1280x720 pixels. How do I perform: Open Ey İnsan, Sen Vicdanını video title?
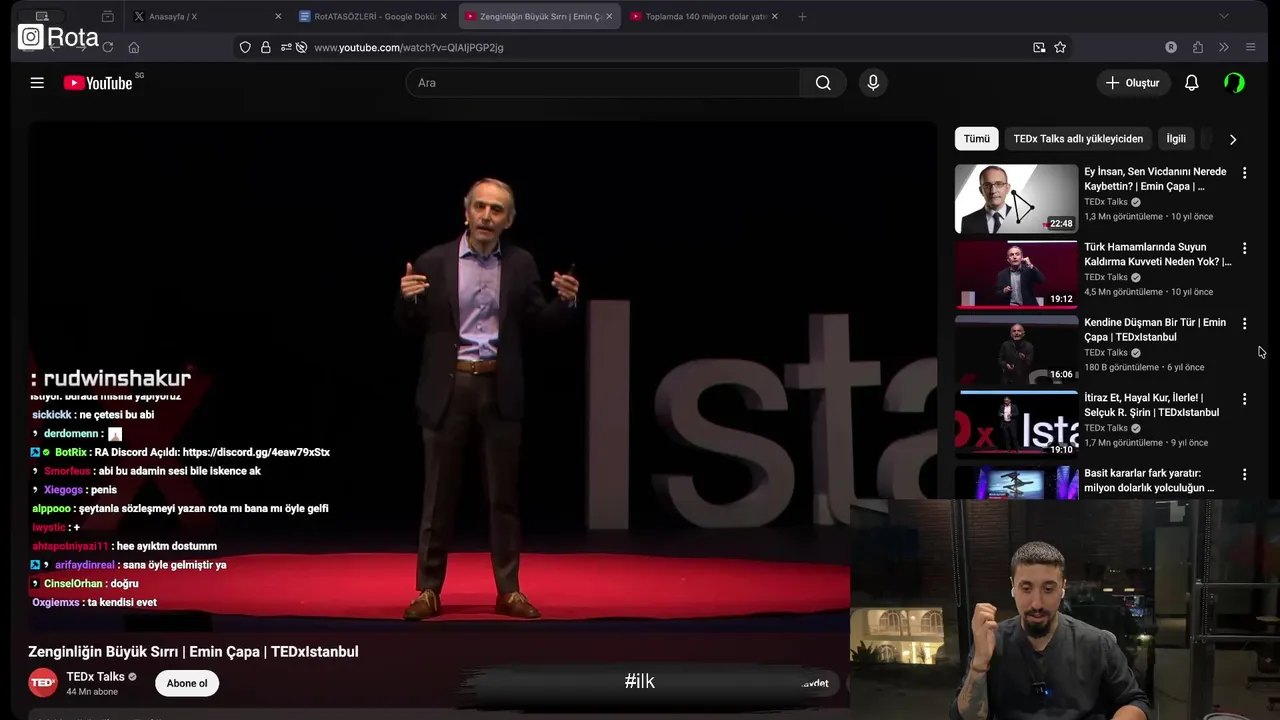tap(1155, 179)
